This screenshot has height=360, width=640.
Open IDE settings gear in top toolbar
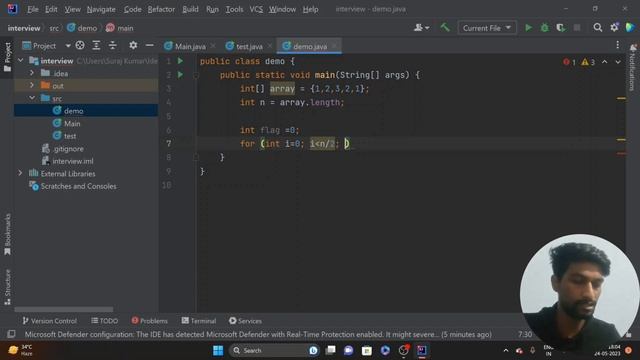(x=614, y=28)
